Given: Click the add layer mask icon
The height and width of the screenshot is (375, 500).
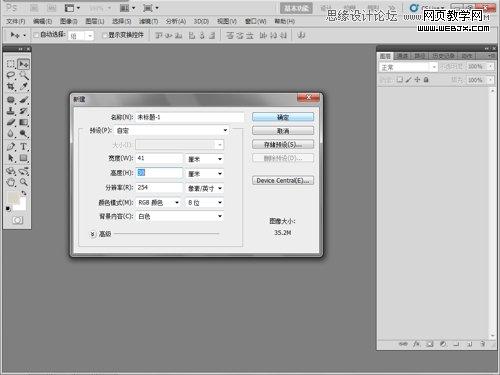Looking at the screenshot, I should (430, 344).
